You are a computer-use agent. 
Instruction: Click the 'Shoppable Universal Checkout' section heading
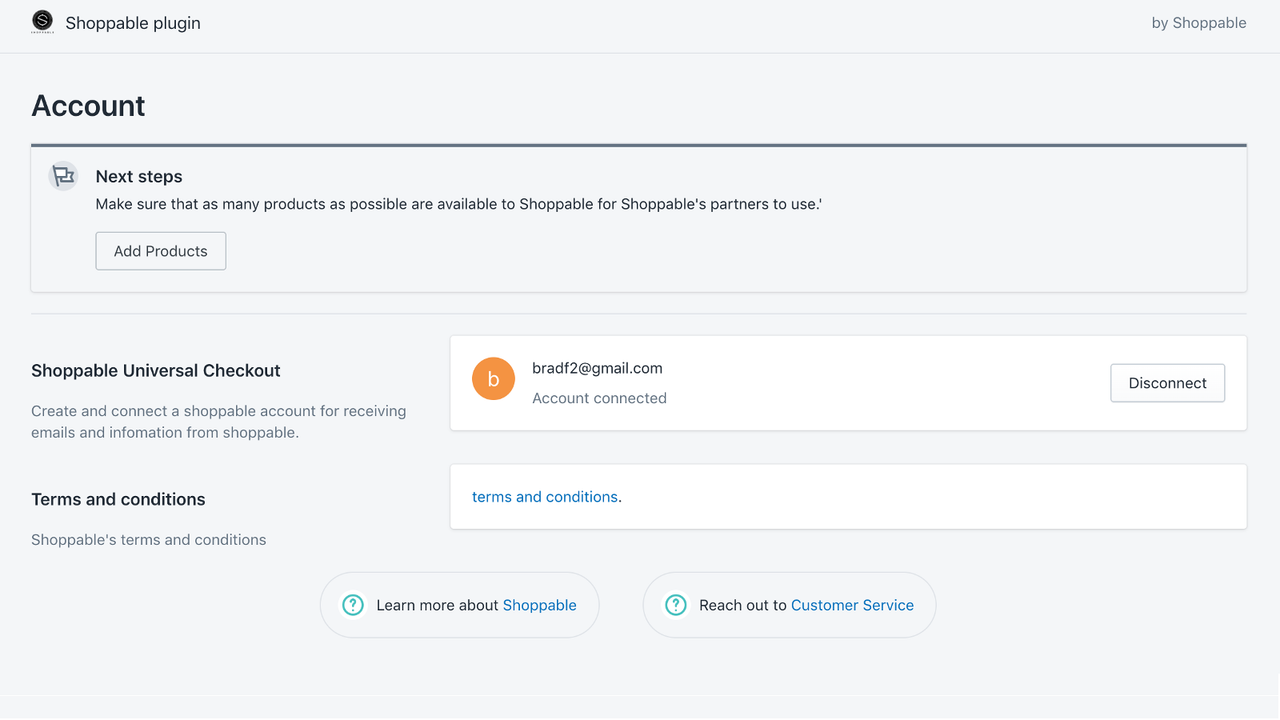pyautogui.click(x=155, y=370)
